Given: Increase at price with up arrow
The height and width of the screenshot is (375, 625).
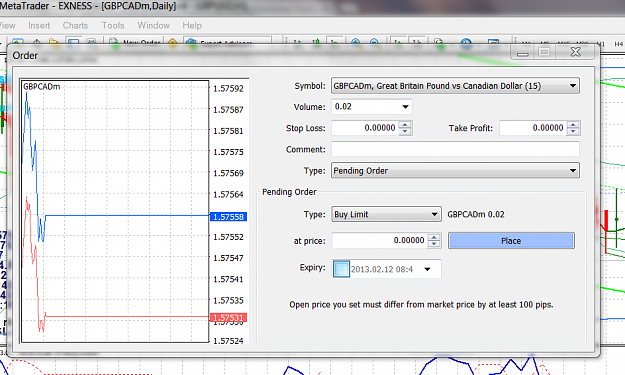Looking at the screenshot, I should coord(434,237).
